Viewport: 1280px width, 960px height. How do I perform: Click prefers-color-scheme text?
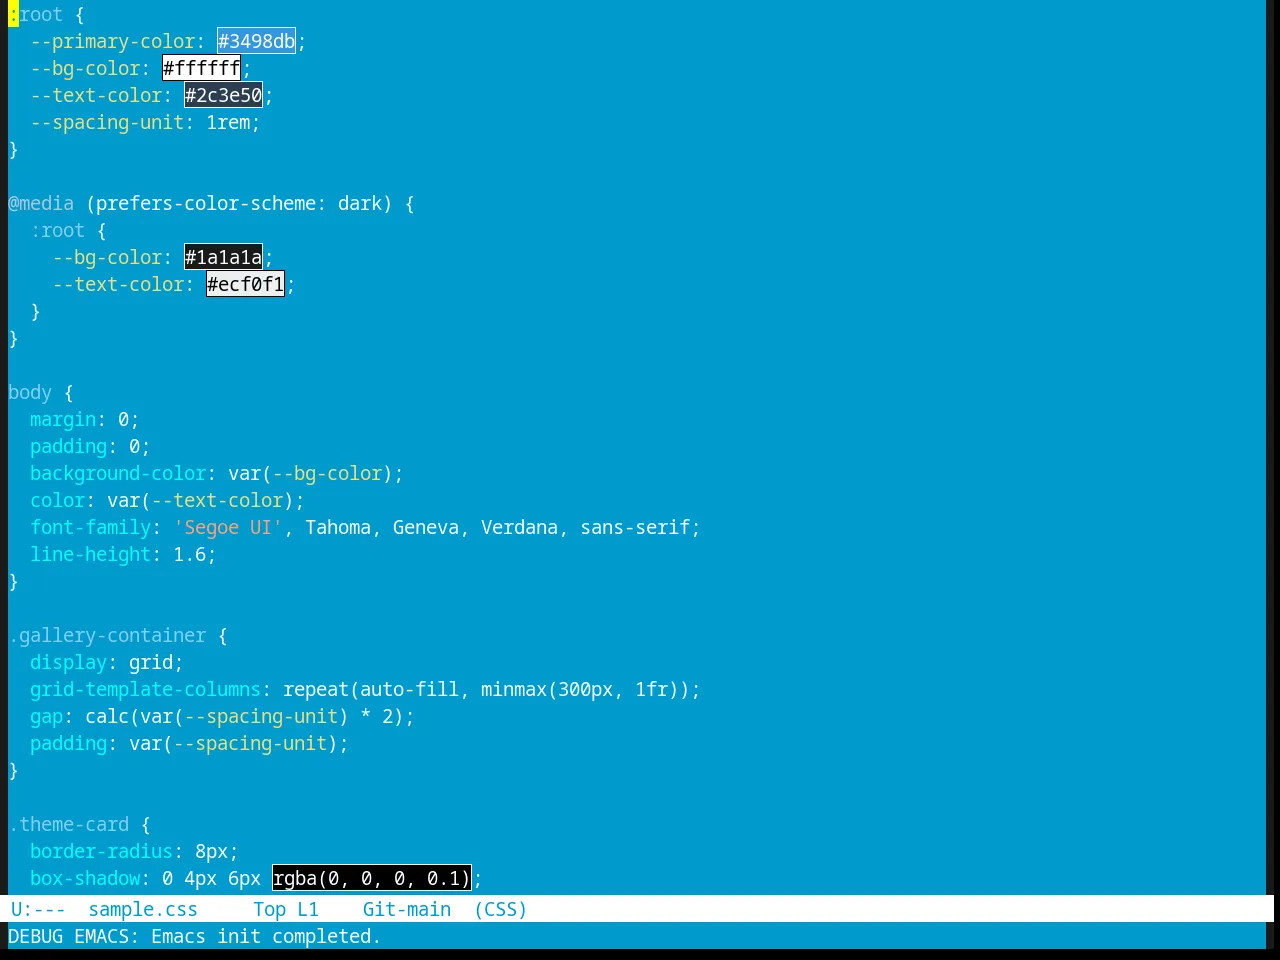click(x=206, y=203)
